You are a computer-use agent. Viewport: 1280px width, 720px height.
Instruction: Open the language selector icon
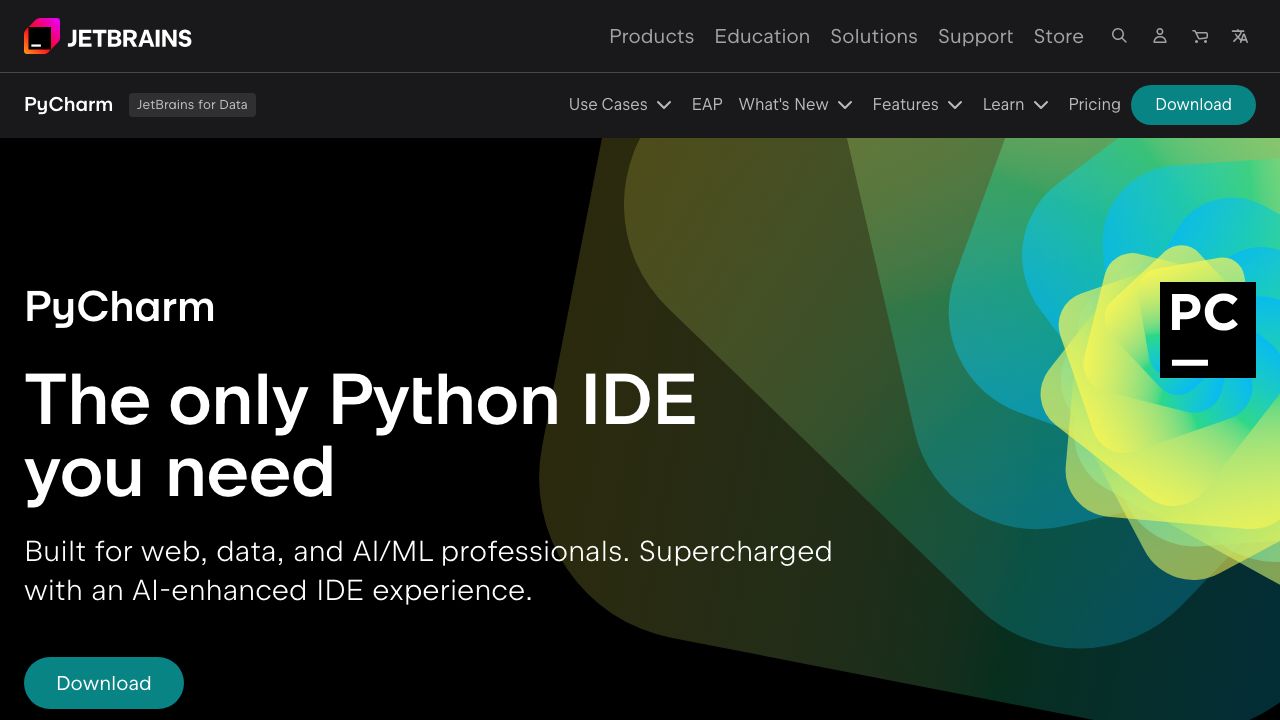pyautogui.click(x=1240, y=36)
